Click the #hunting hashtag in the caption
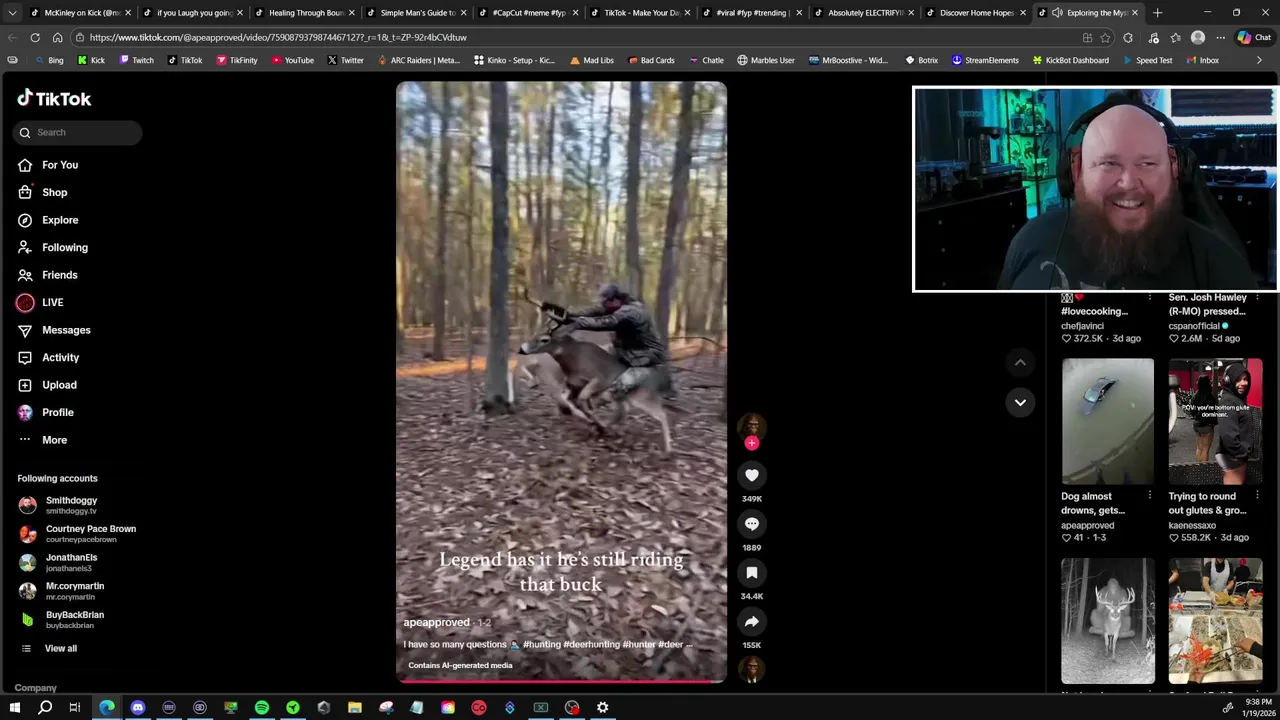Image resolution: width=1280 pixels, height=720 pixels. click(x=541, y=645)
